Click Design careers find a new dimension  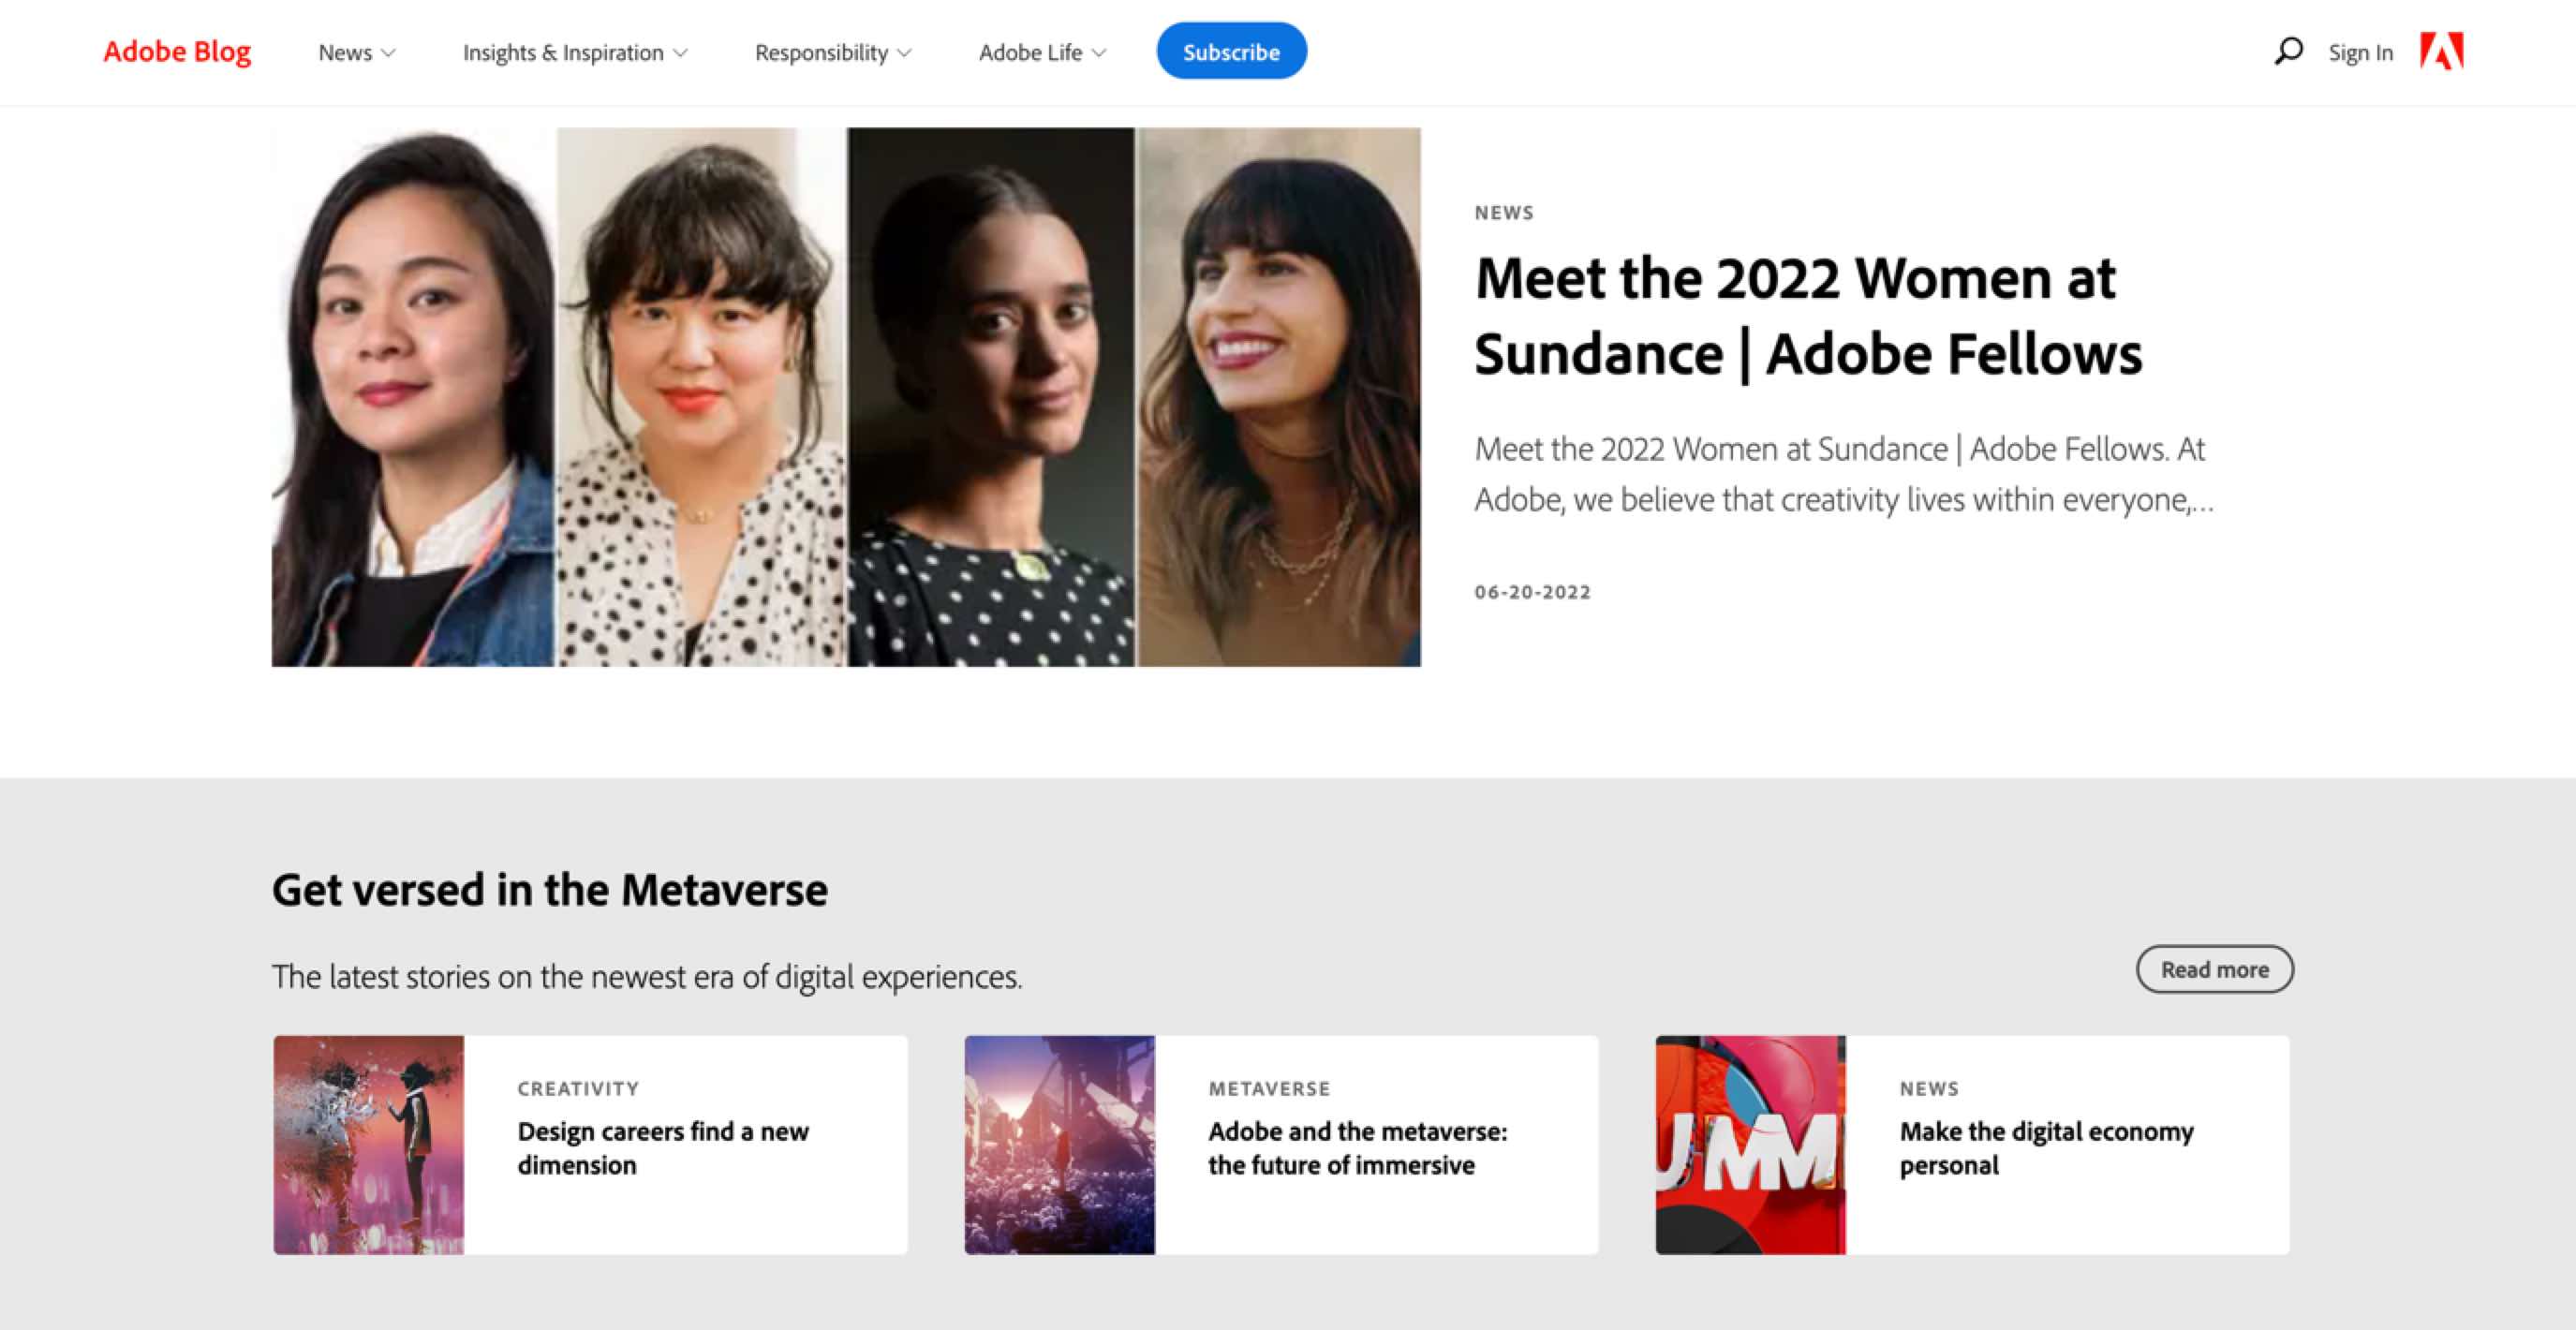(662, 1148)
